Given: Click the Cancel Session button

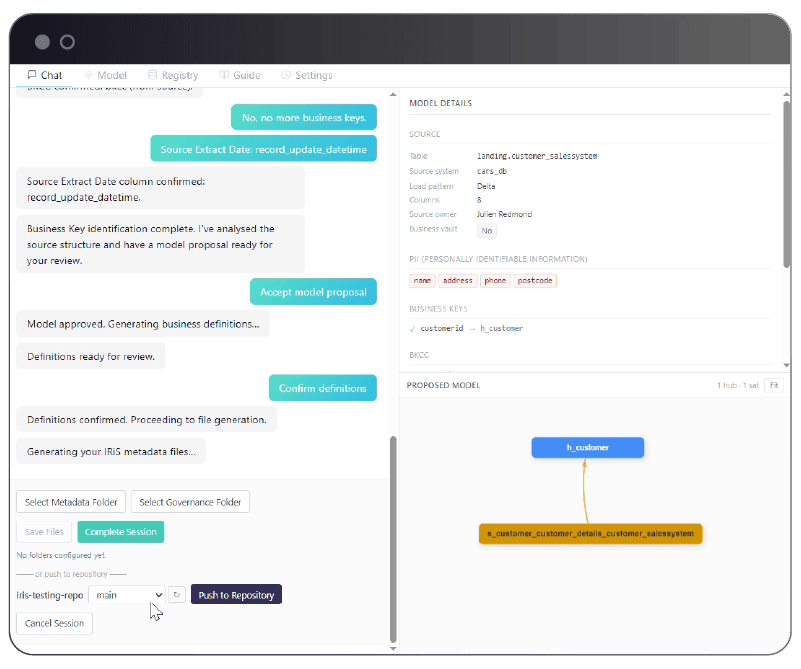Looking at the screenshot, I should coord(54,623).
